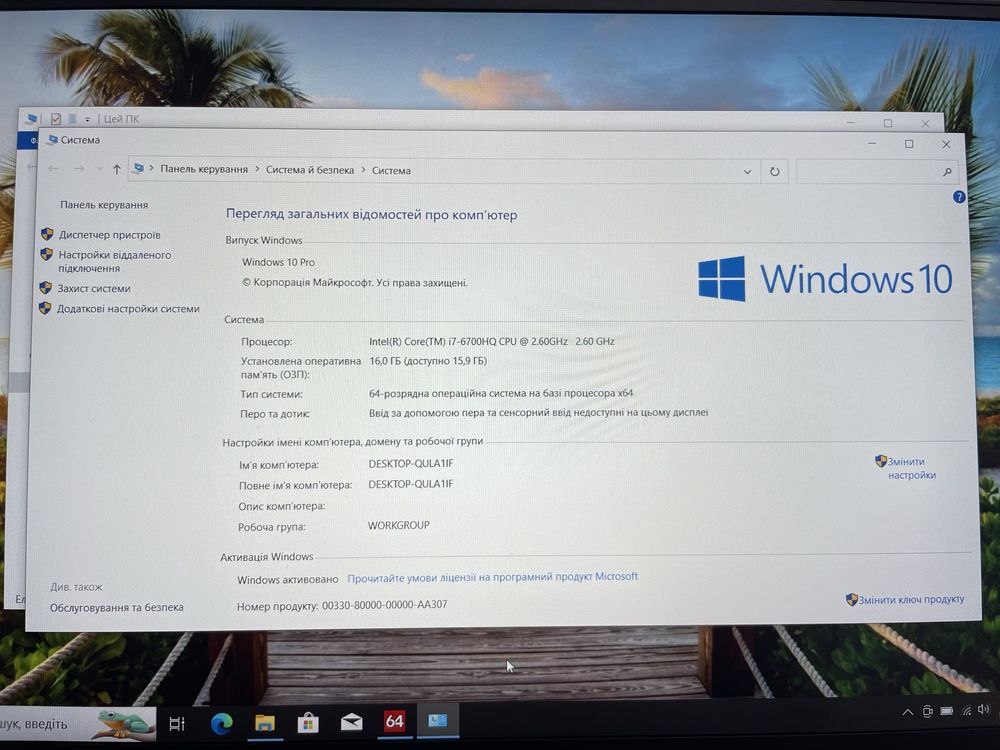Screen dimensions: 1000x750
Task: Open Обслуговування та безпека link
Action: [x=117, y=607]
